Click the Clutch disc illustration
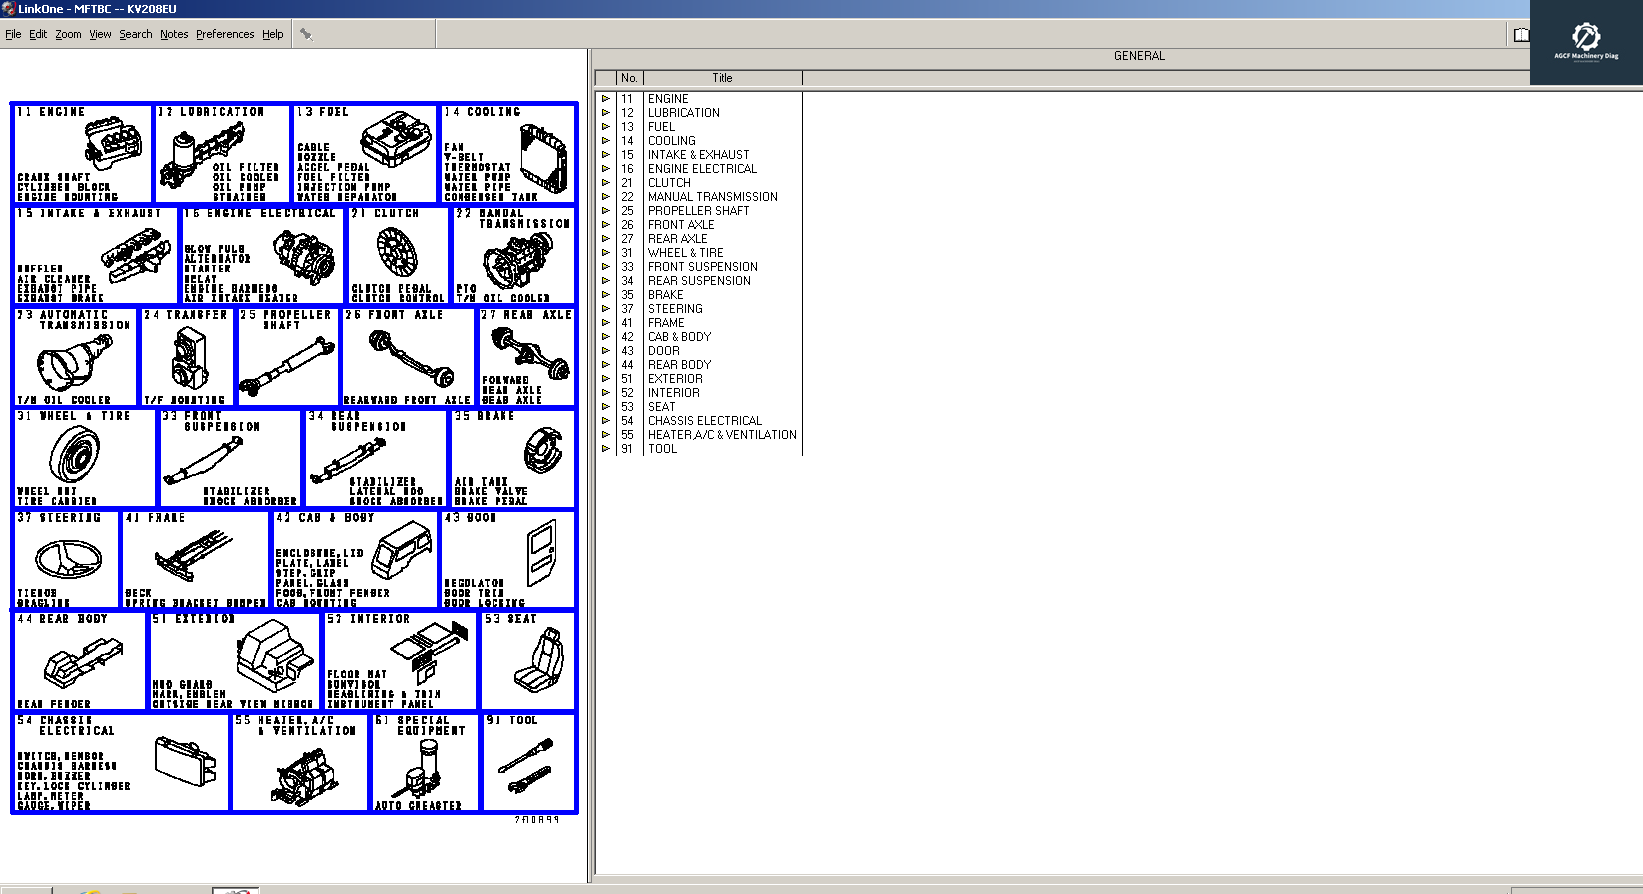The width and height of the screenshot is (1643, 894). tap(397, 251)
